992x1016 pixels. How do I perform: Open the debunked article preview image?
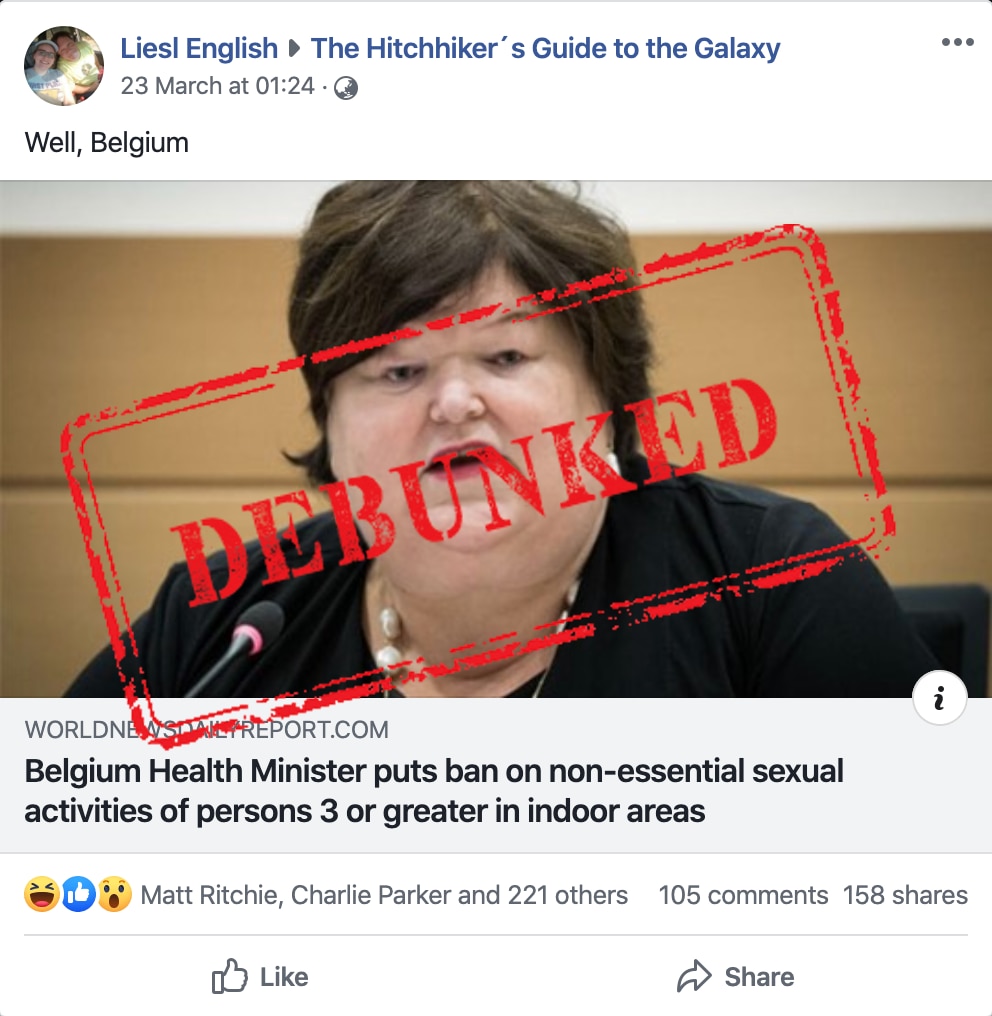[x=496, y=439]
